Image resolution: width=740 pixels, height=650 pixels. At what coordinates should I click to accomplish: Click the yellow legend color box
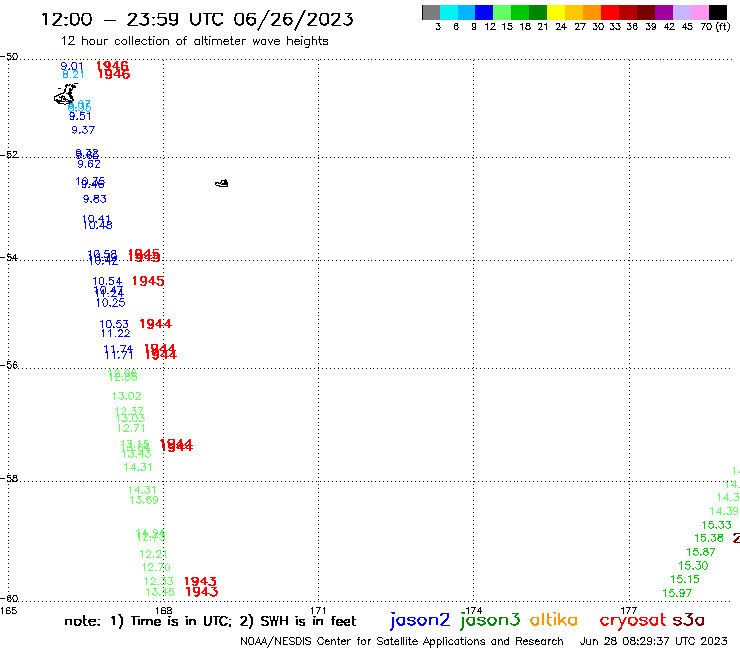(x=556, y=12)
